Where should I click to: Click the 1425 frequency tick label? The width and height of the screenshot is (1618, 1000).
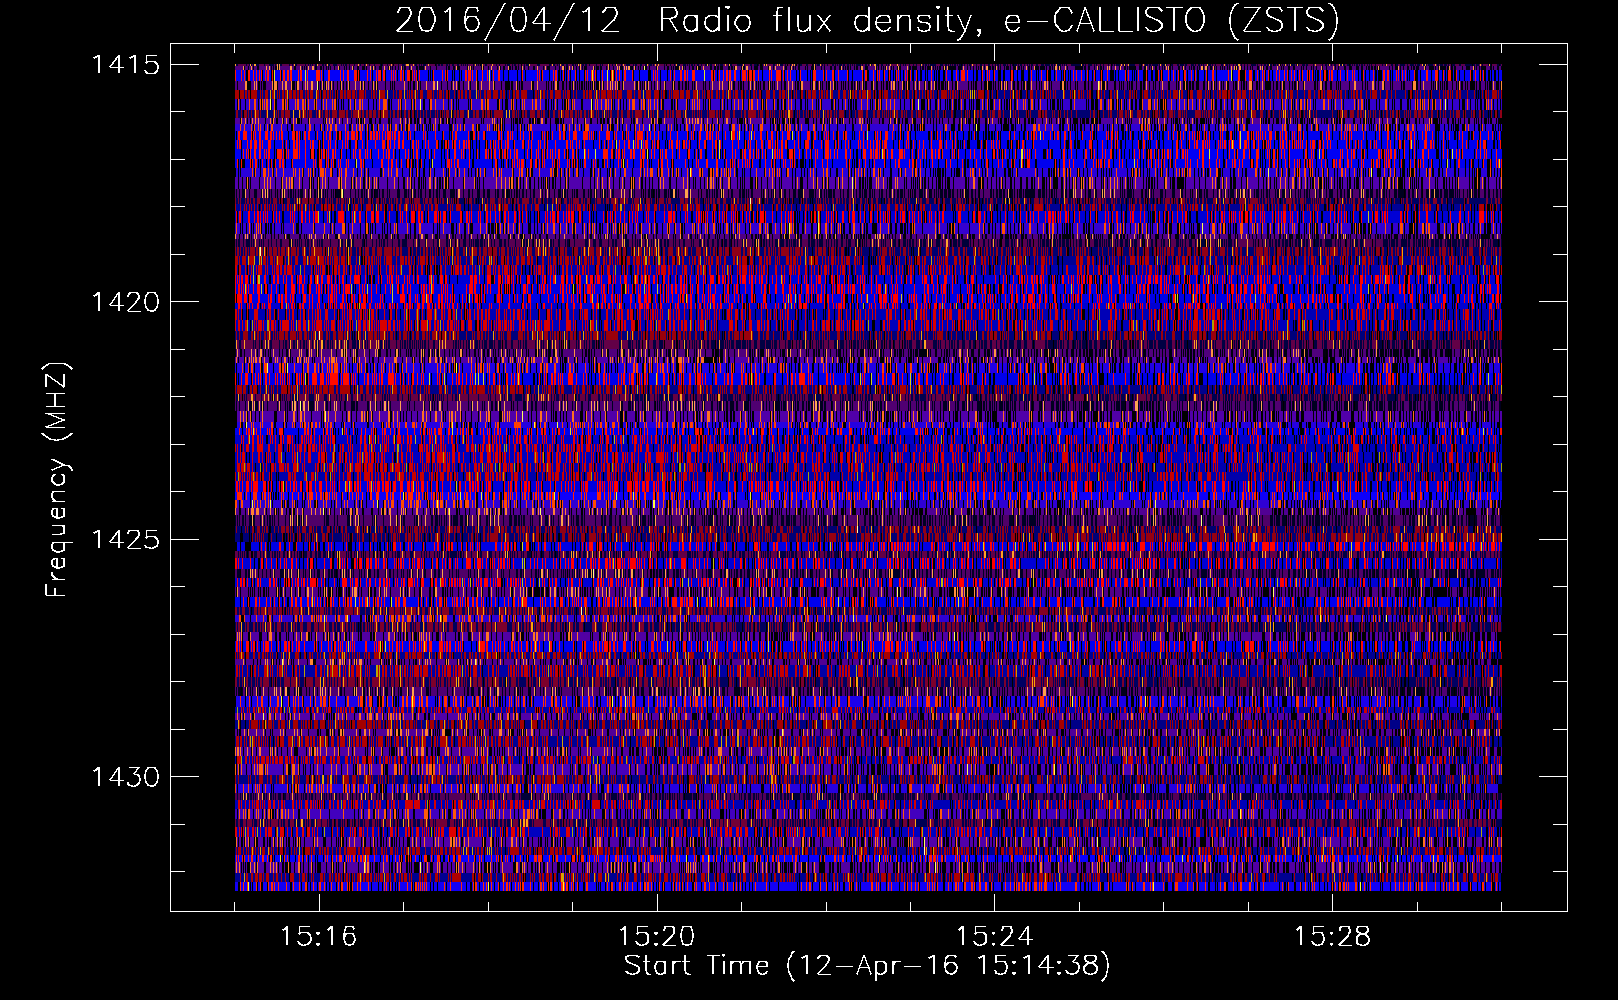(125, 540)
